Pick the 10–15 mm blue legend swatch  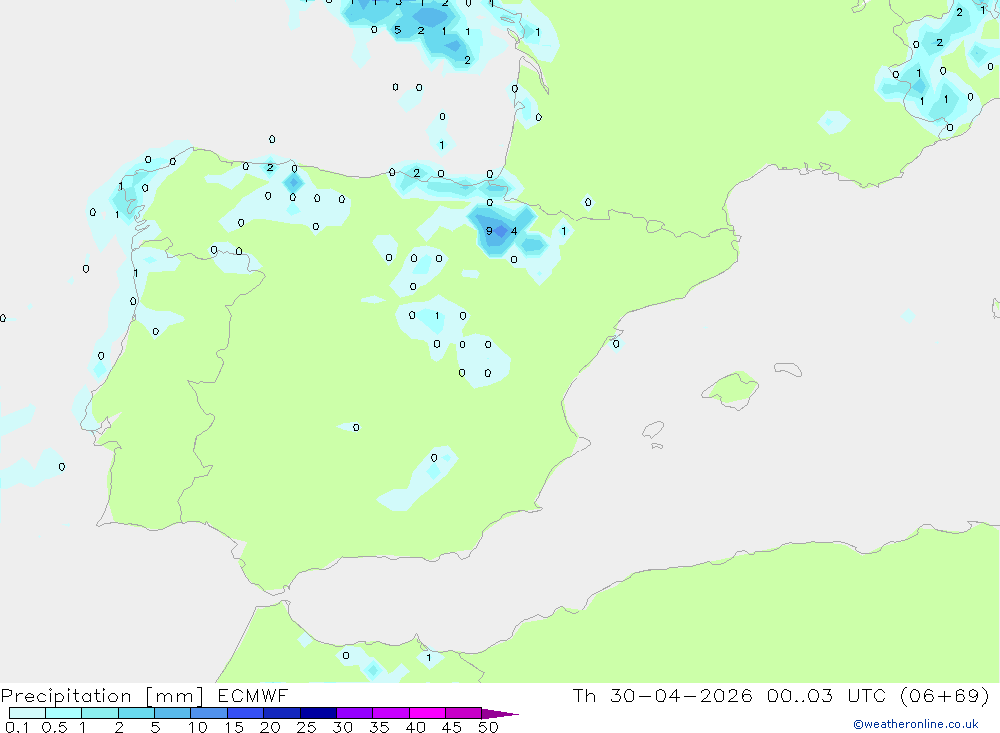pos(209,713)
